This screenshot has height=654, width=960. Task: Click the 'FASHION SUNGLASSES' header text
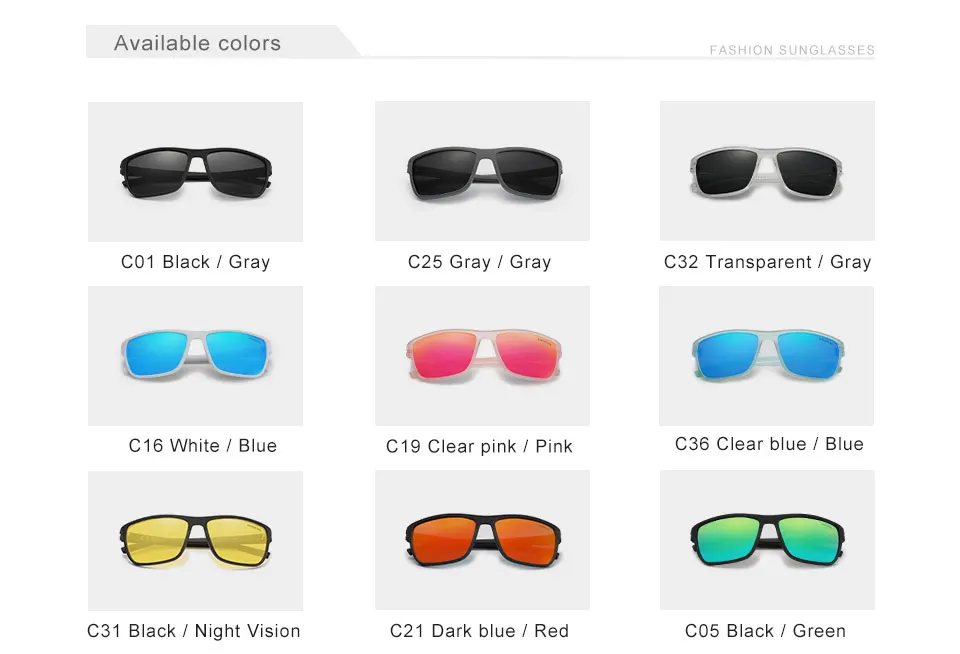click(792, 50)
